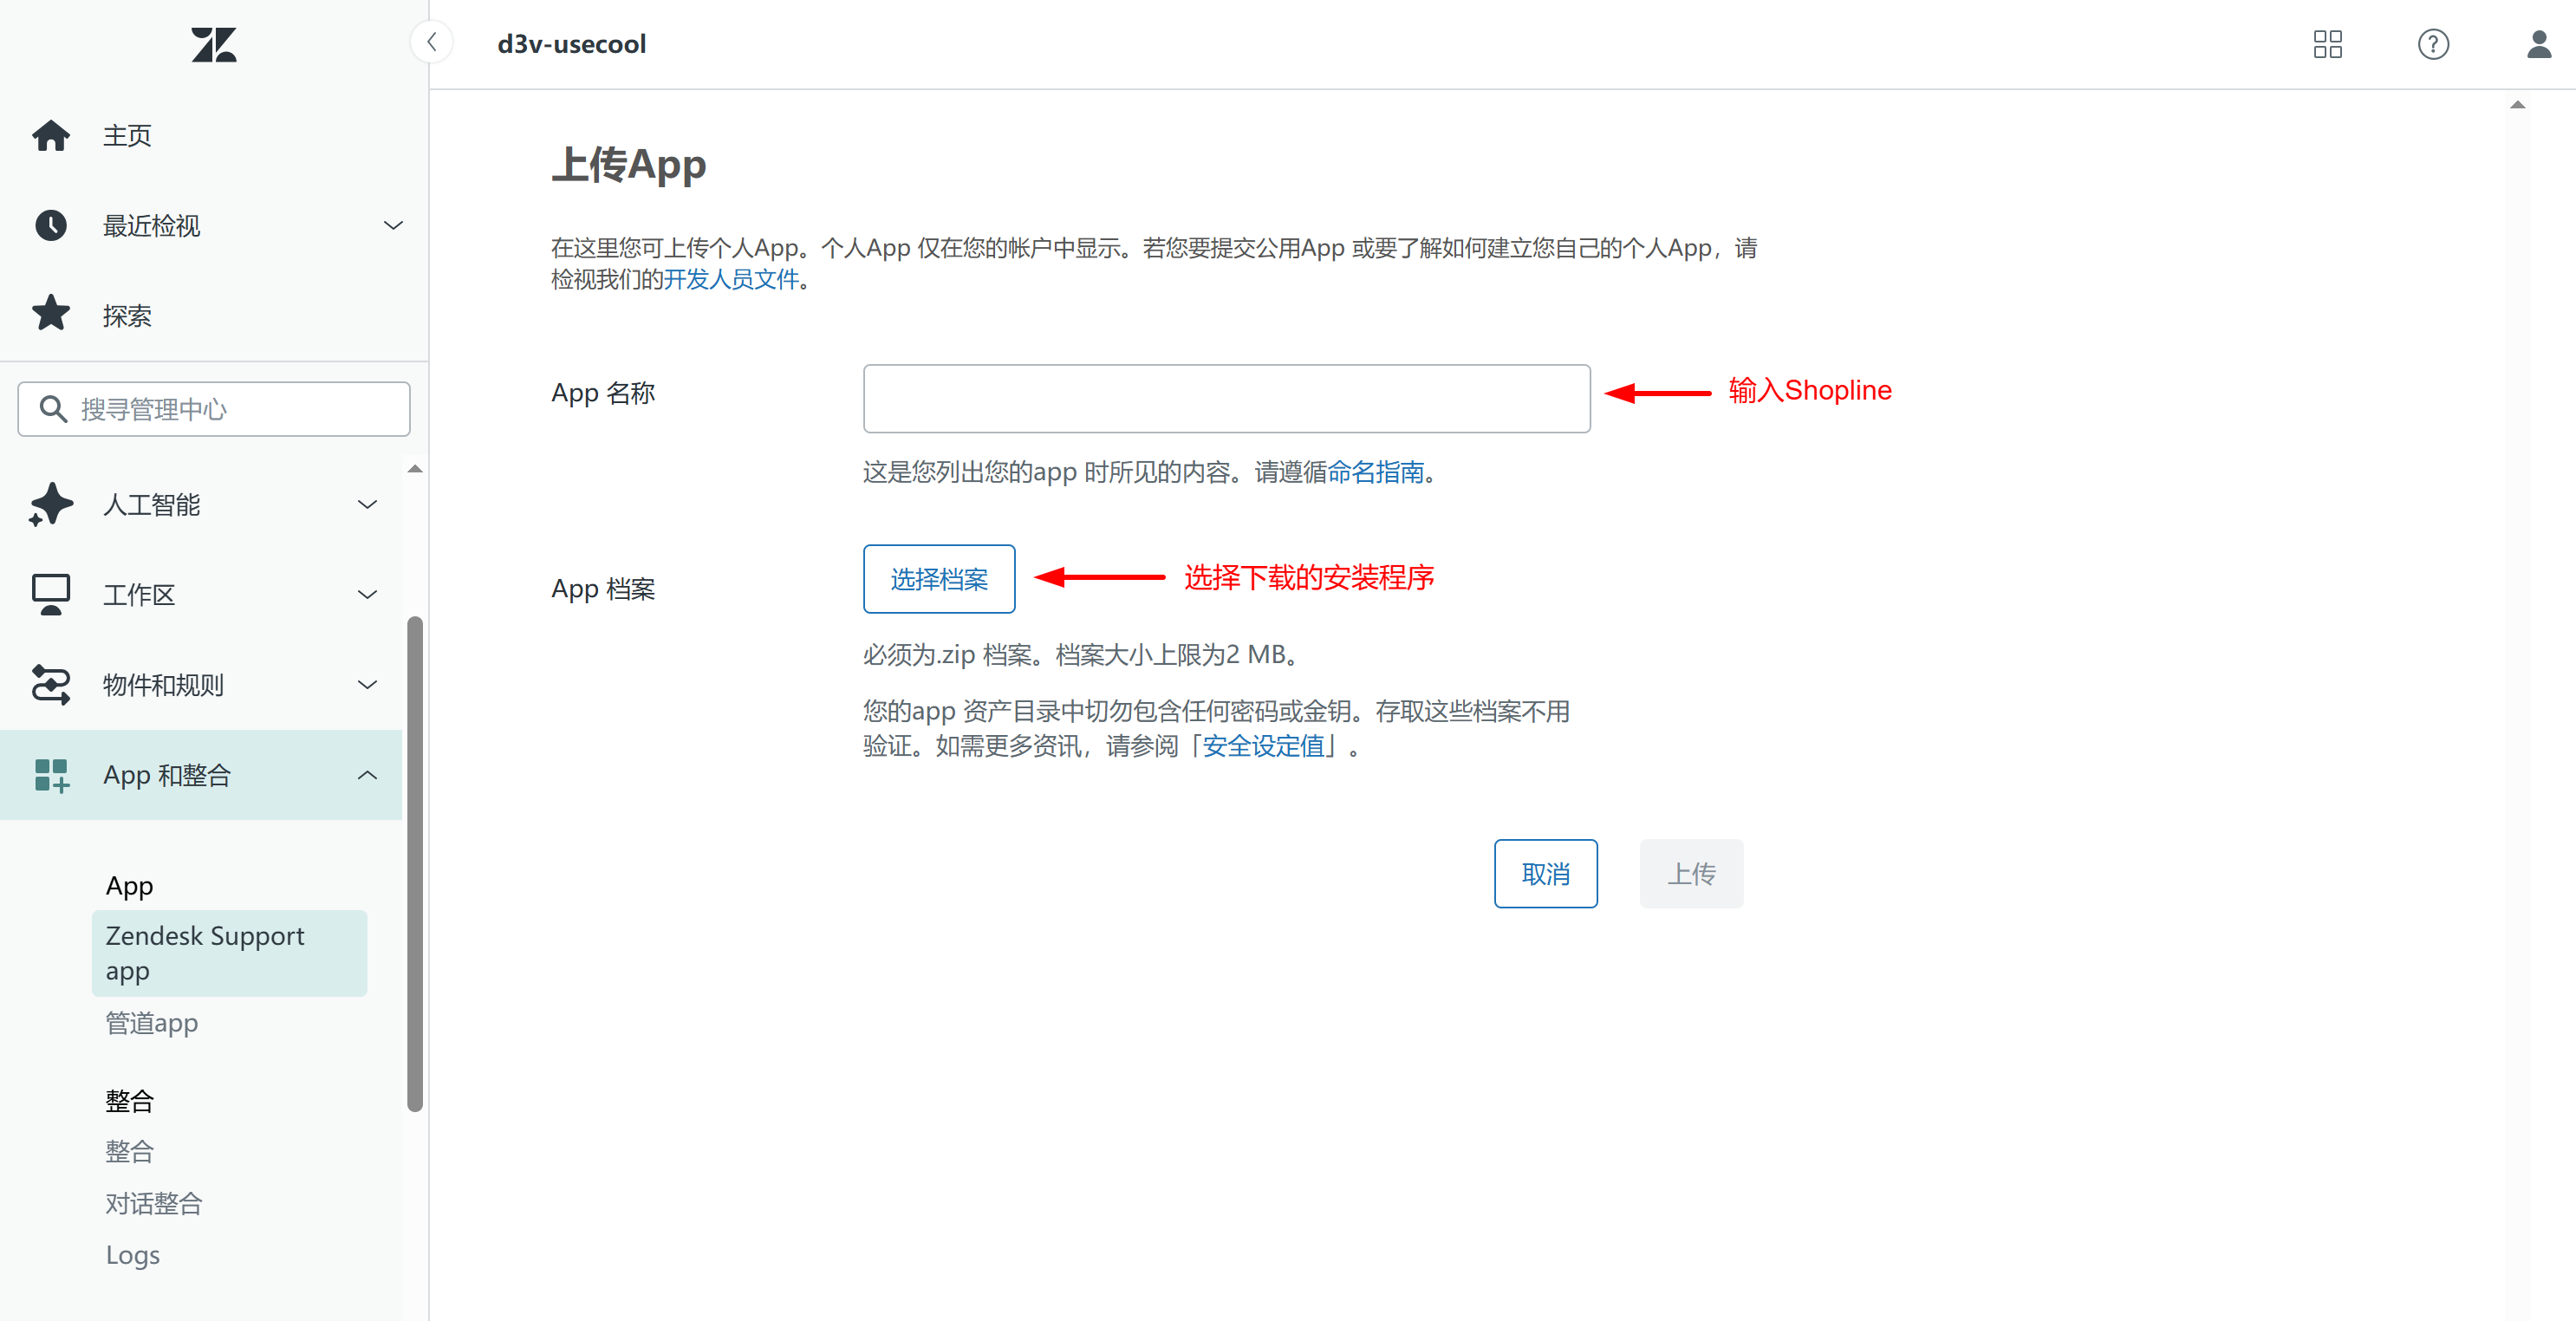Click the App sidebar group heading
This screenshot has height=1321, width=2576.
130,886
